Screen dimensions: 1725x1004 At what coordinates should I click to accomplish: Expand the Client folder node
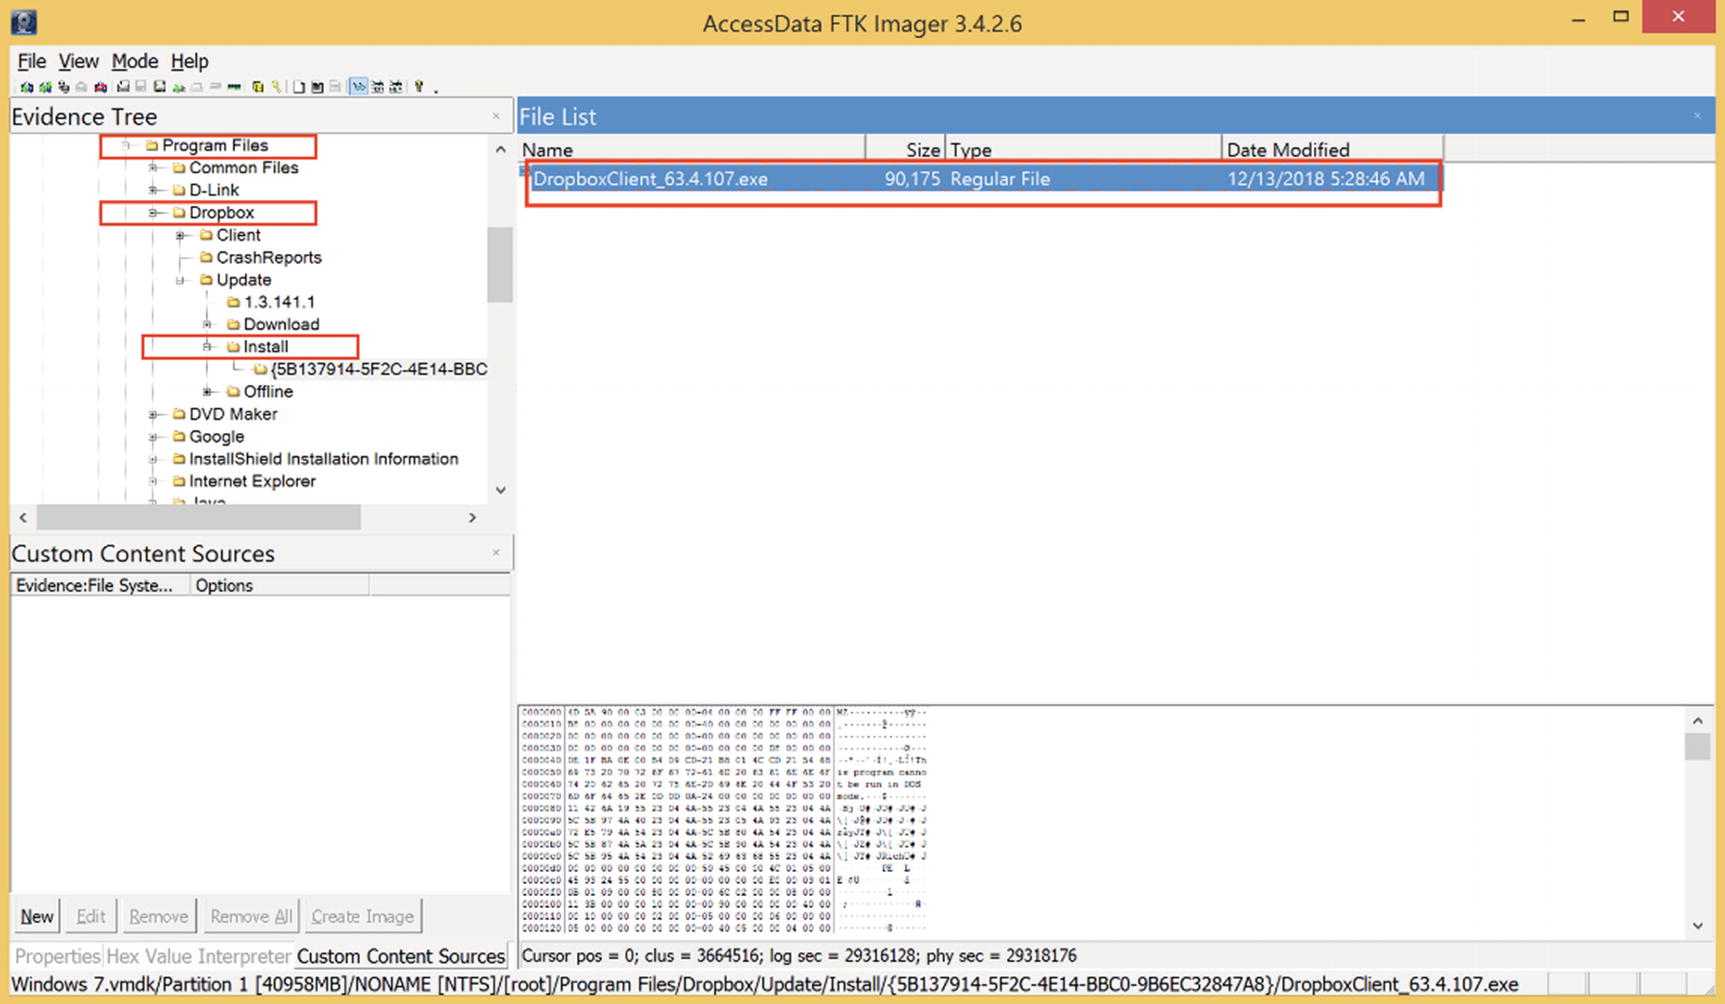tap(180, 235)
